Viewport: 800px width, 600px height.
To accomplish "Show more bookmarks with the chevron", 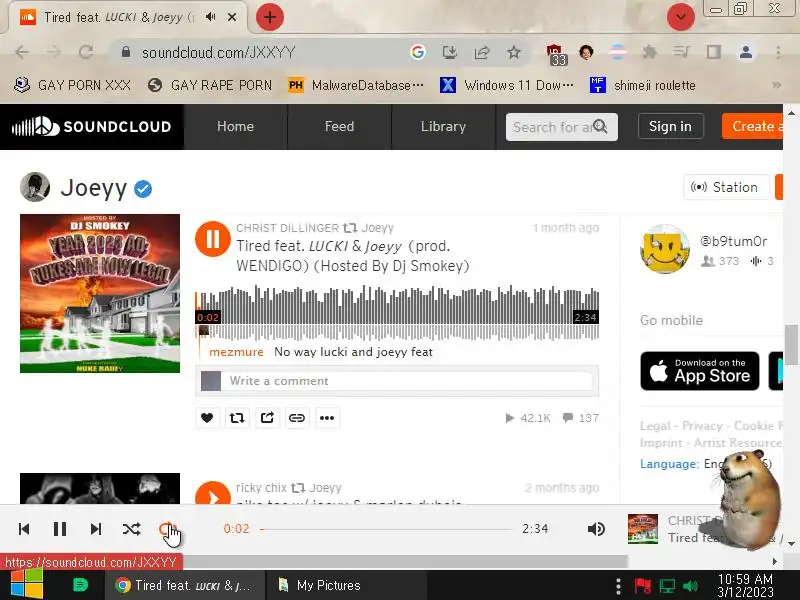I will [x=777, y=85].
